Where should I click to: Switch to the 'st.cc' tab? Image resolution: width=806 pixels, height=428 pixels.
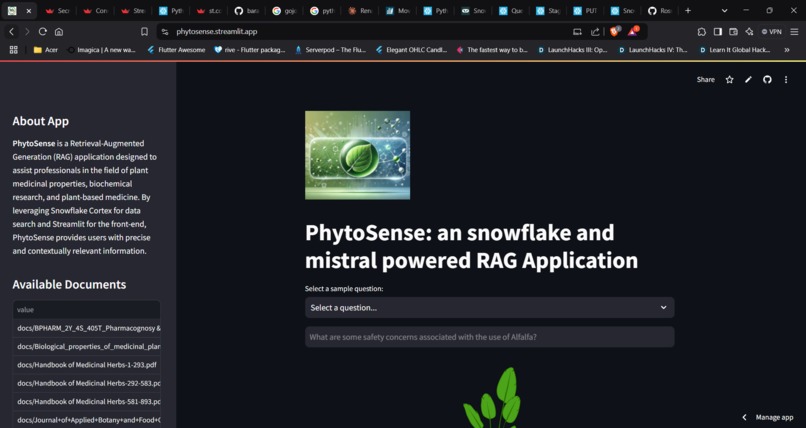(x=209, y=11)
